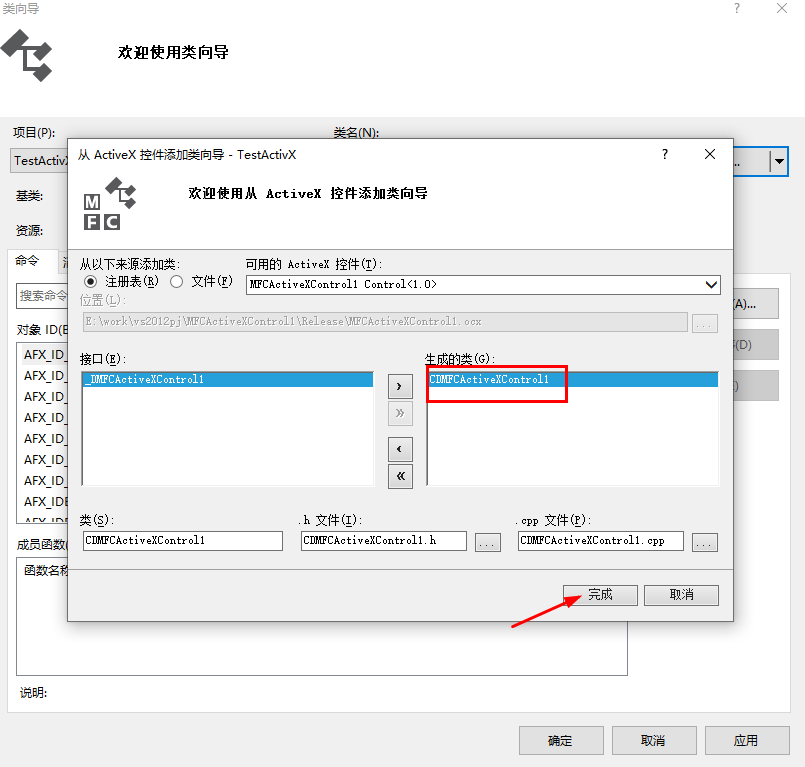The image size is (805, 767).
Task: Click the 完成 button to finish the wizard
Action: pos(599,594)
